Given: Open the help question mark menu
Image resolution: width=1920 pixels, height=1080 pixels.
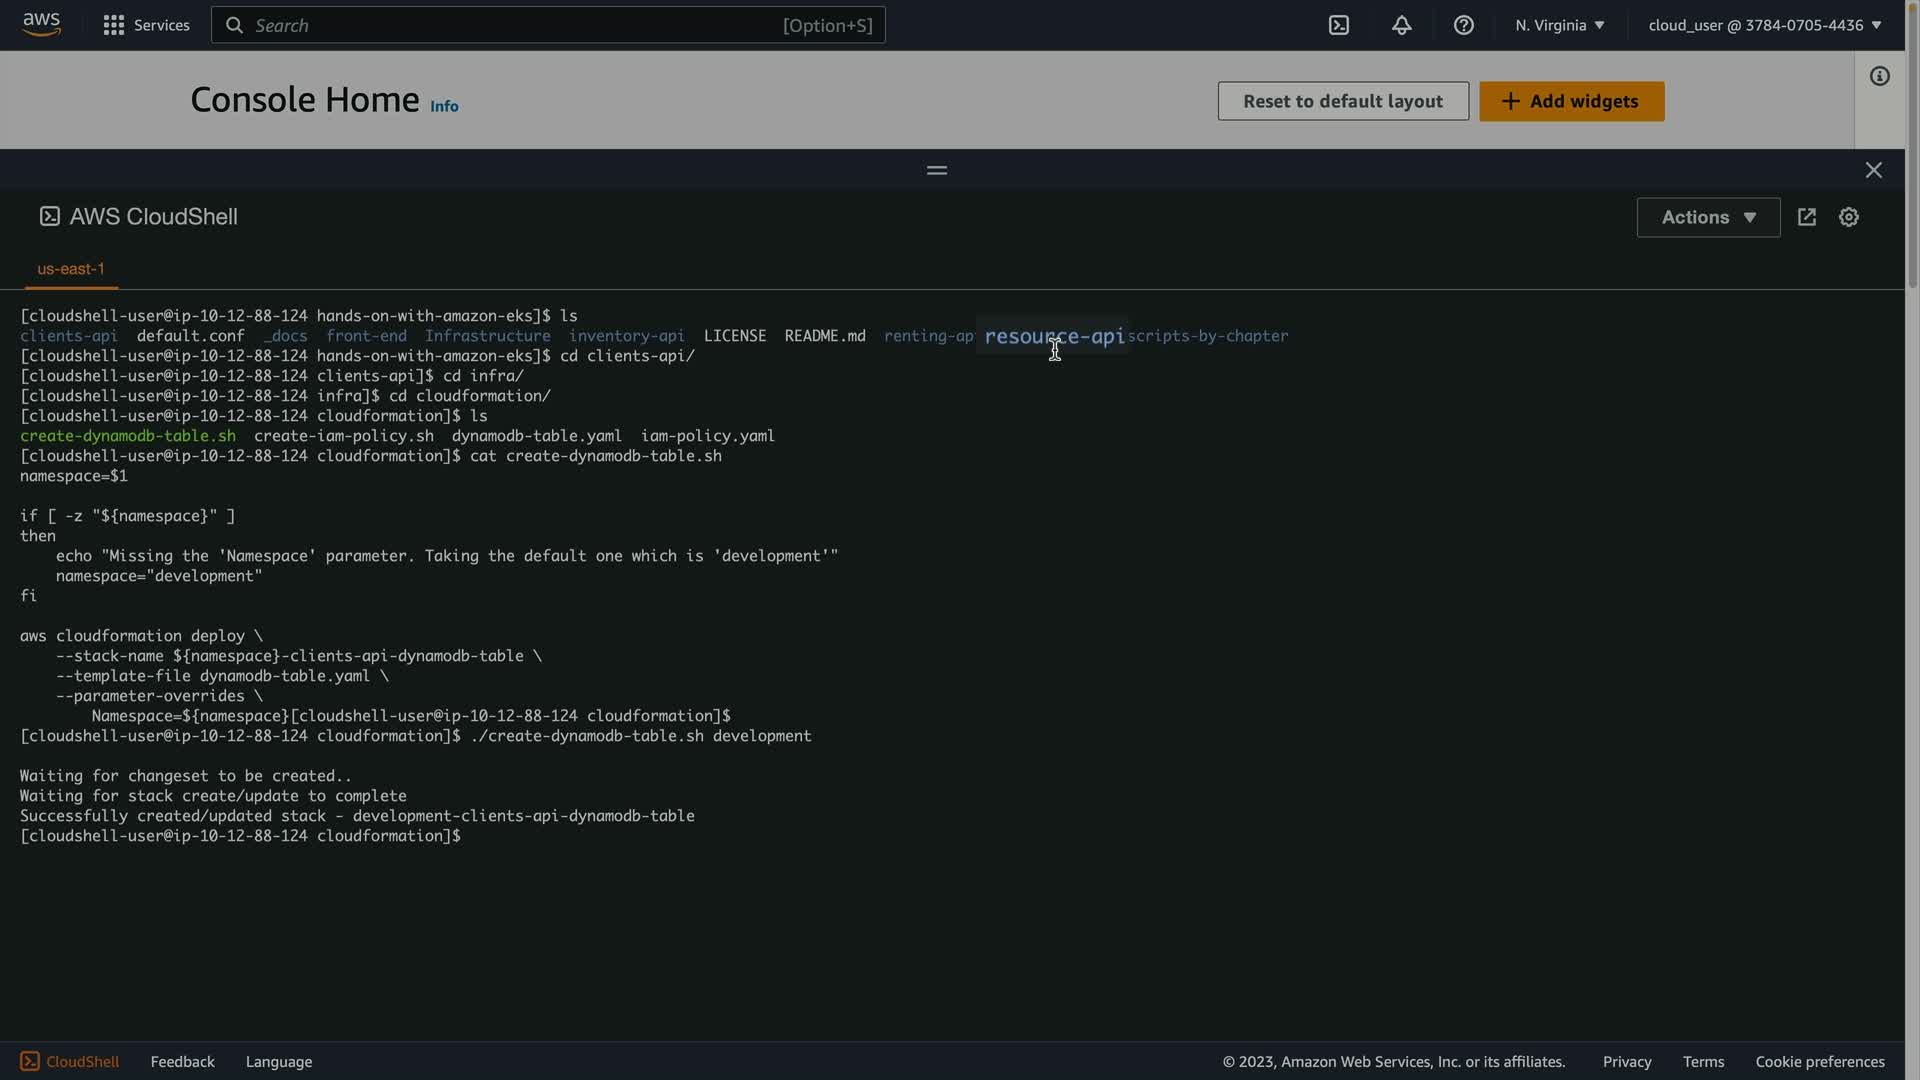Looking at the screenshot, I should [1463, 25].
